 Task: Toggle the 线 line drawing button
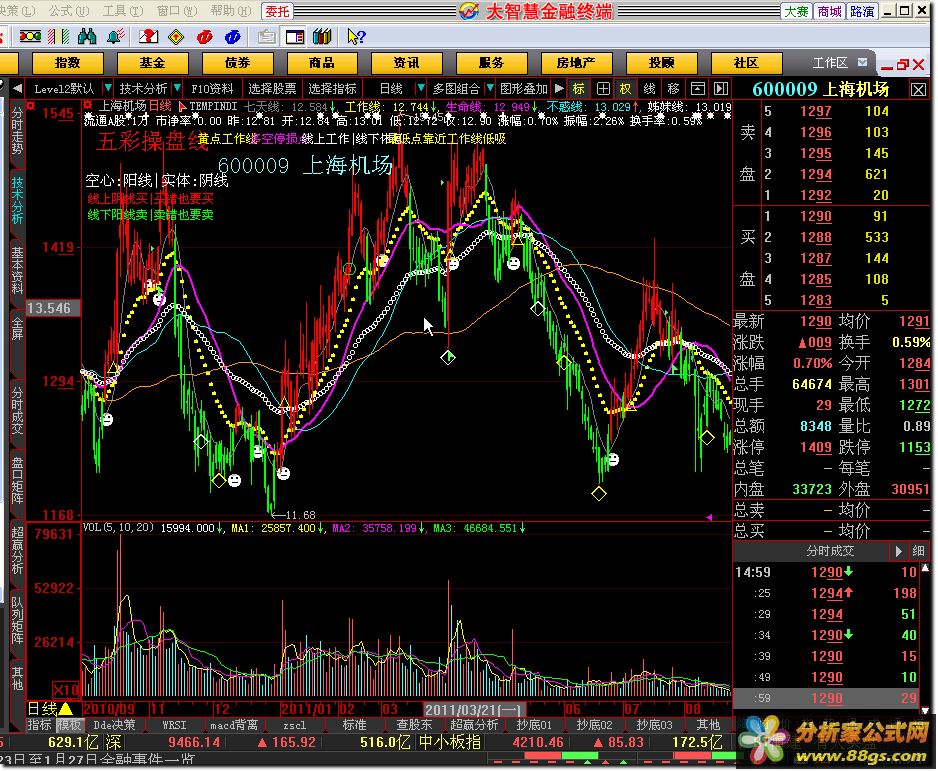[x=650, y=89]
